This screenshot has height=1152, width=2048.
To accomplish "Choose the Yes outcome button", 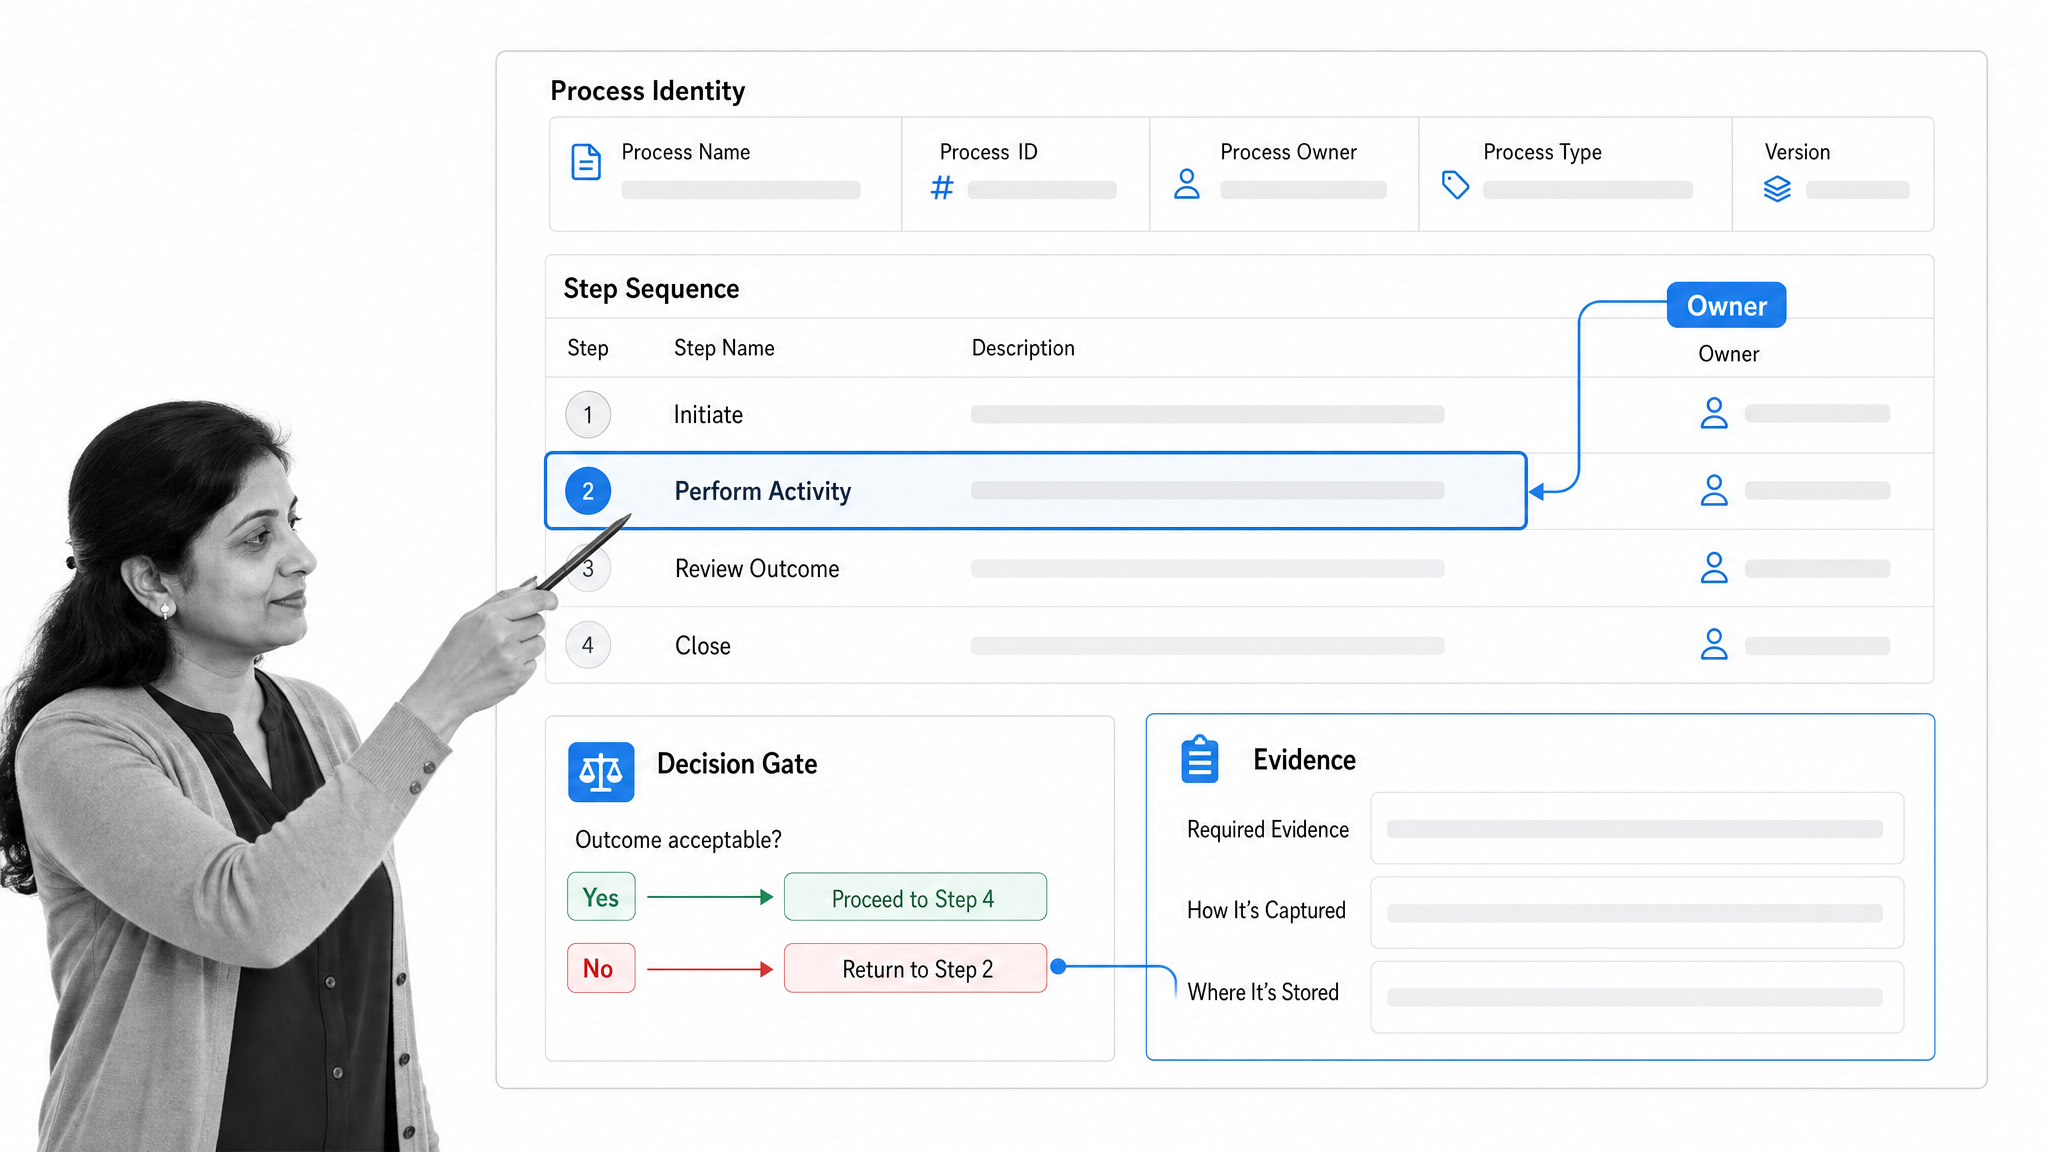I will pos(601,897).
